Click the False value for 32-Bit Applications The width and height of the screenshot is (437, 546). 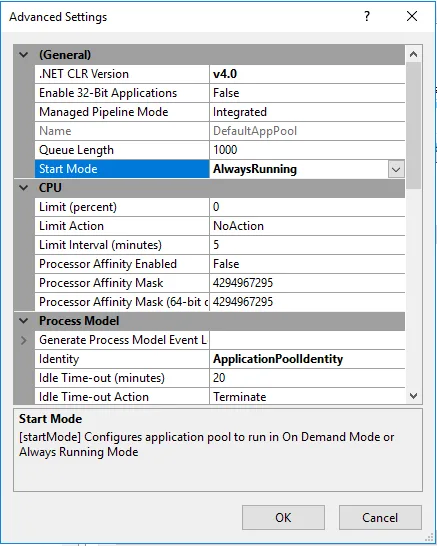(x=307, y=93)
